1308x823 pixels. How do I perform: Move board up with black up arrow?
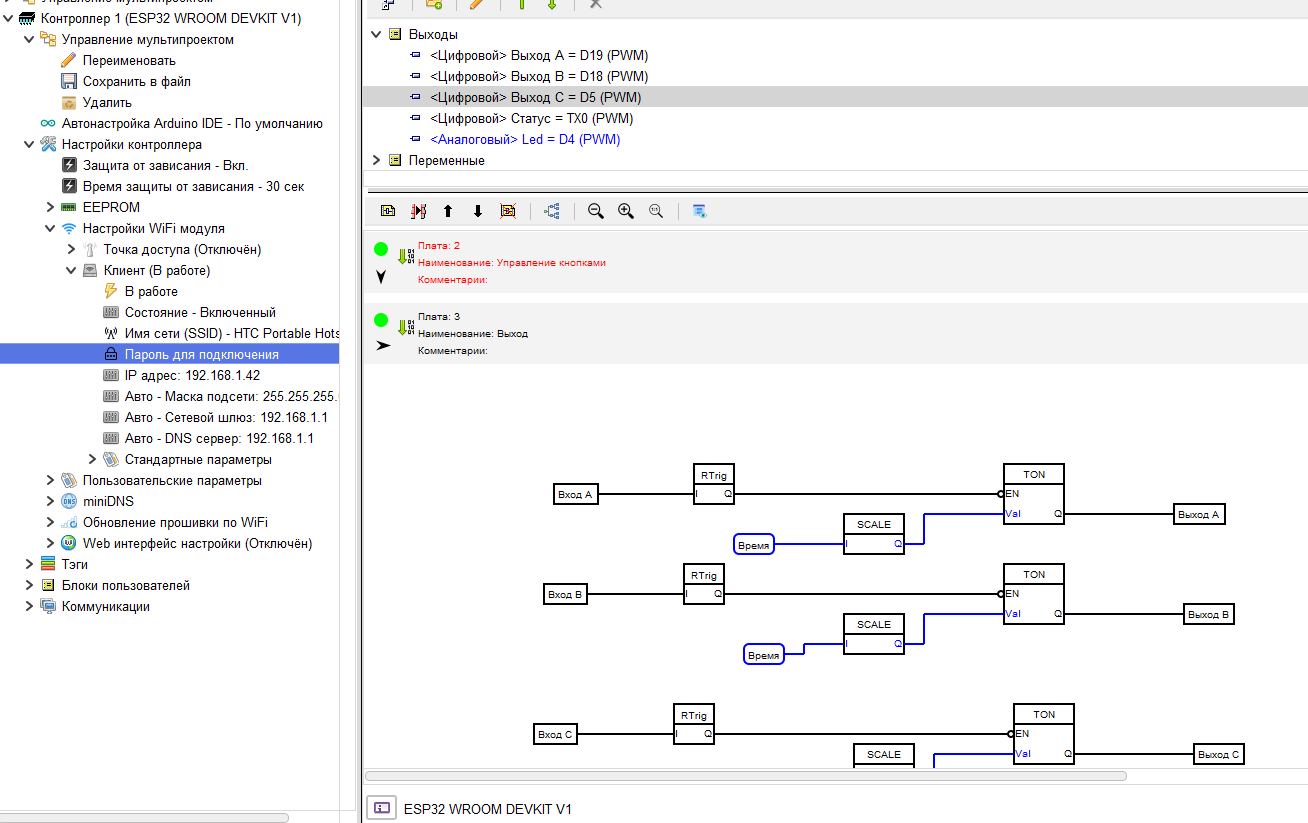pyautogui.click(x=448, y=211)
